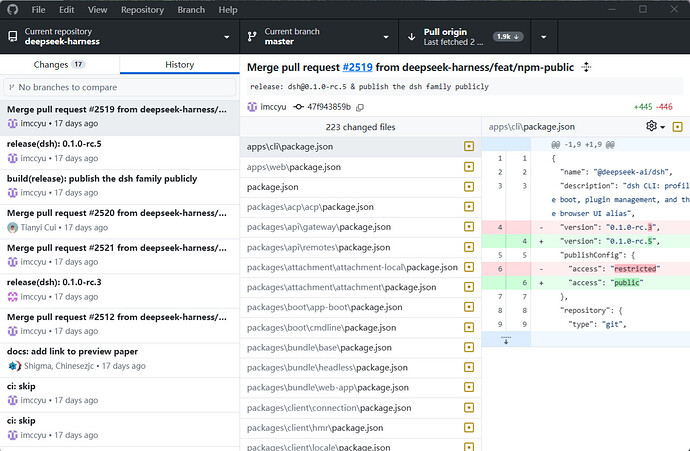Click removed line "access": "restricted"

pos(586,268)
